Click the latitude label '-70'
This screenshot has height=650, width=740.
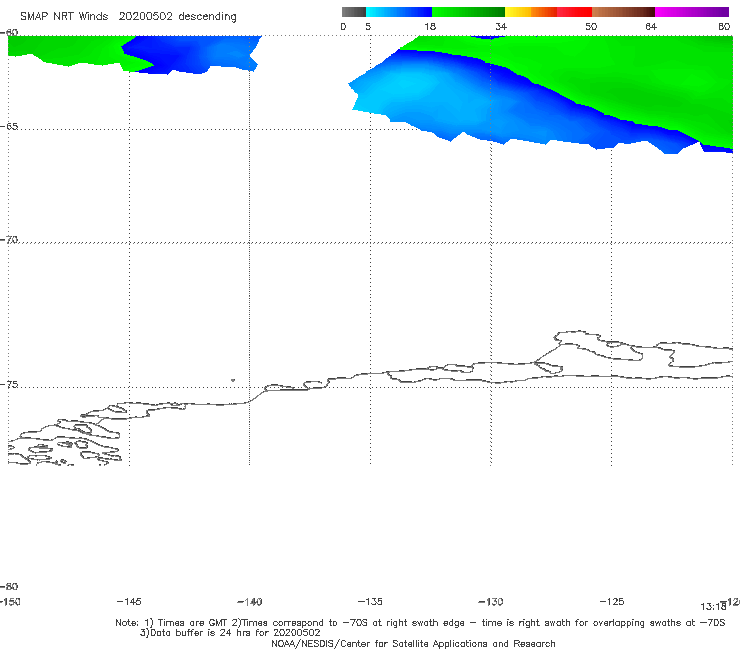coord(9,240)
